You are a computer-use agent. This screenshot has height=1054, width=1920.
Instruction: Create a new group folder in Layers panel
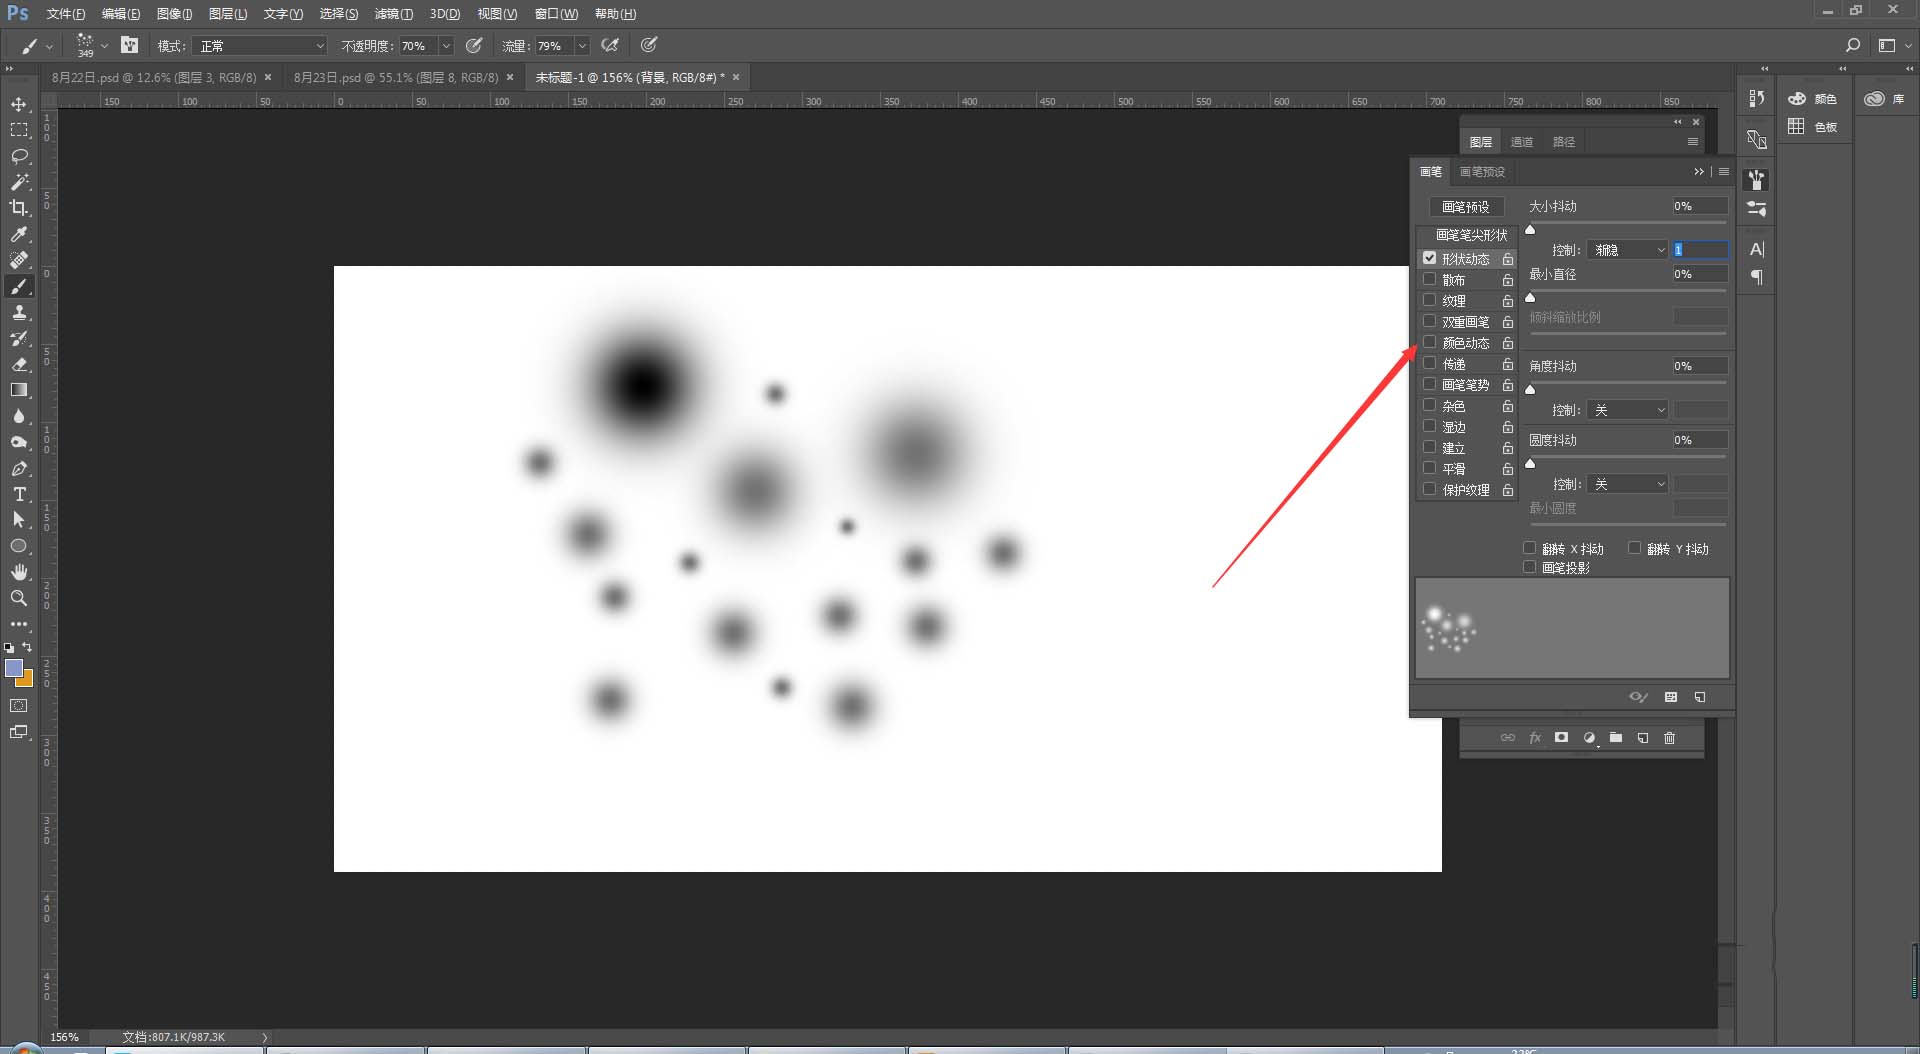point(1616,738)
